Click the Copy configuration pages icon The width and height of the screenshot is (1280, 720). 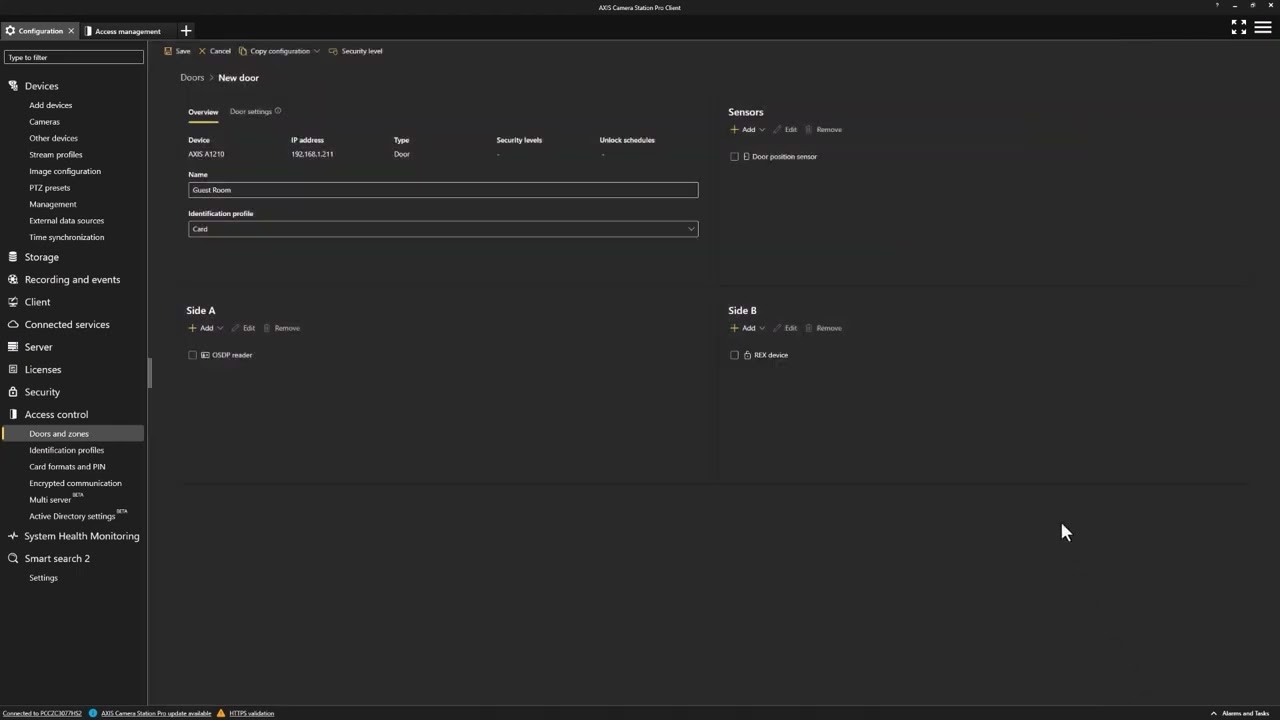click(243, 51)
